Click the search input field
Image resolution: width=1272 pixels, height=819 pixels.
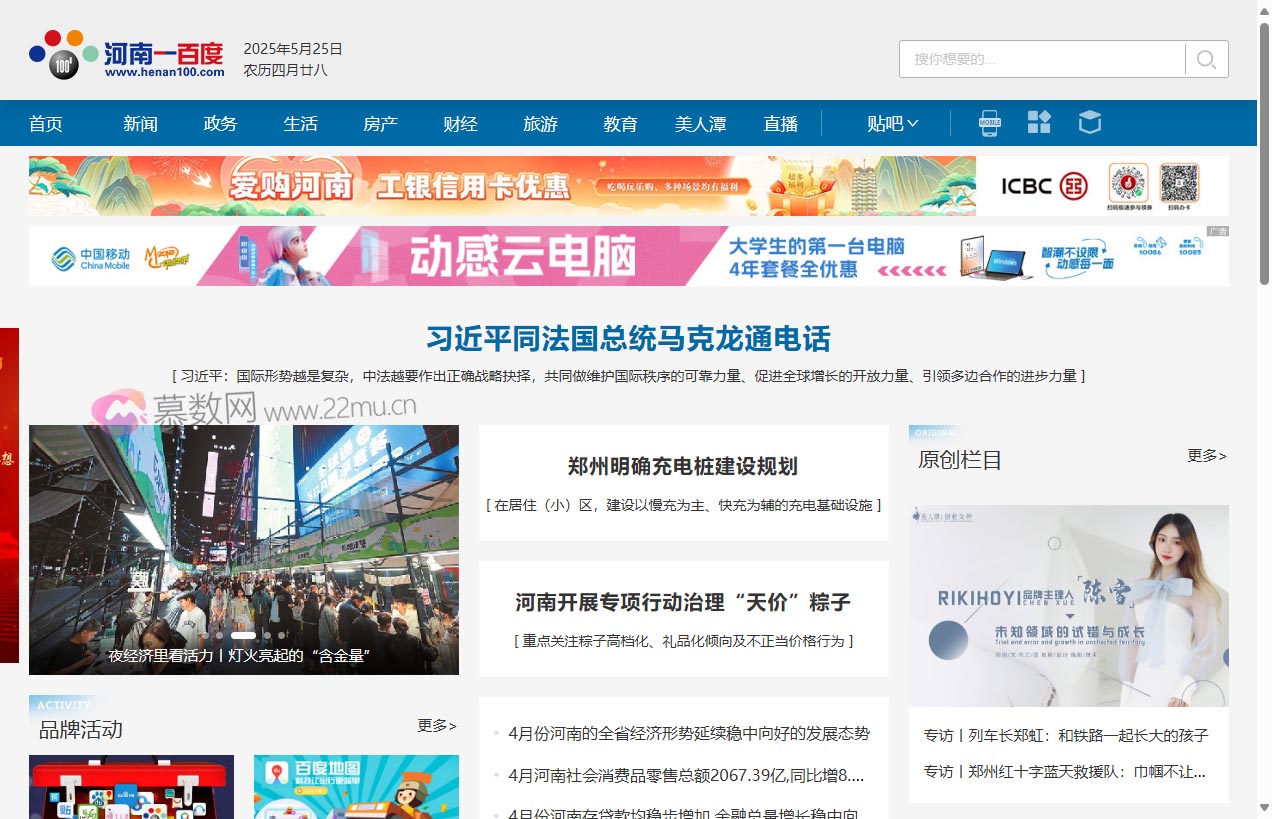pos(1040,59)
